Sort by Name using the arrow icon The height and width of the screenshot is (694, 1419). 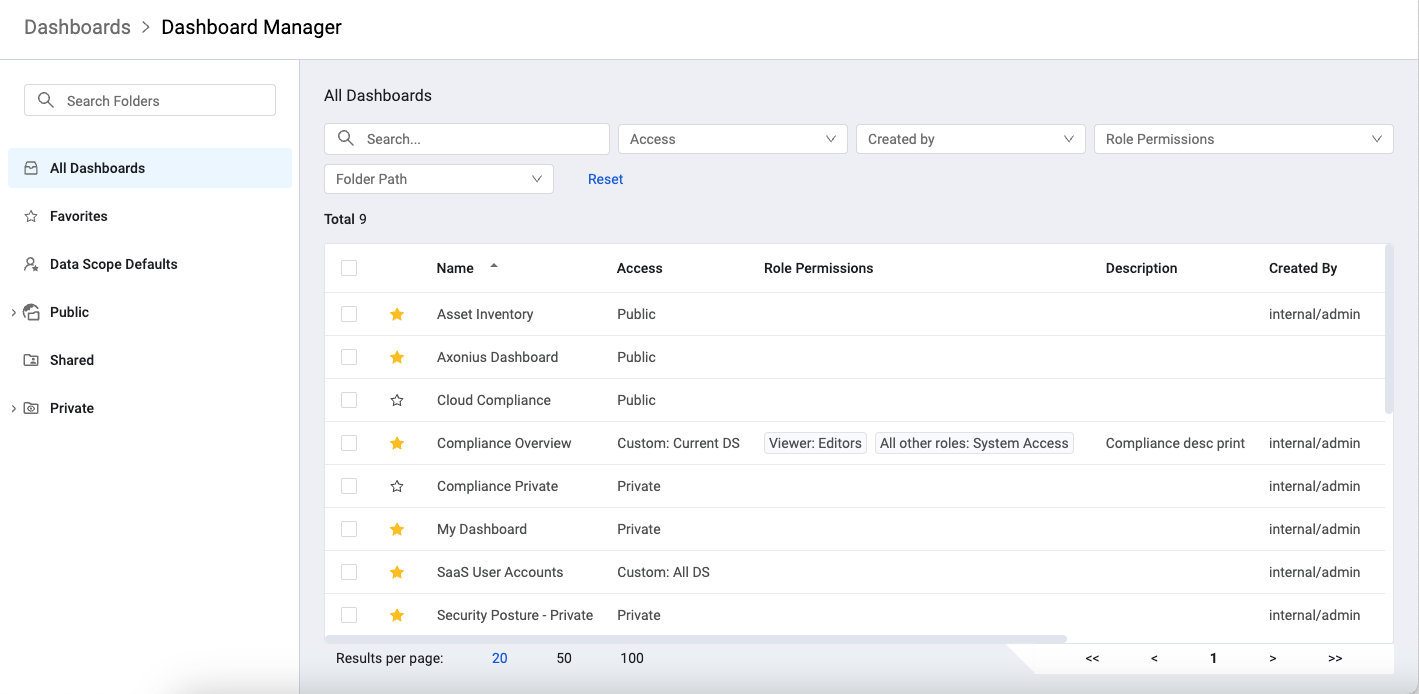tap(493, 266)
